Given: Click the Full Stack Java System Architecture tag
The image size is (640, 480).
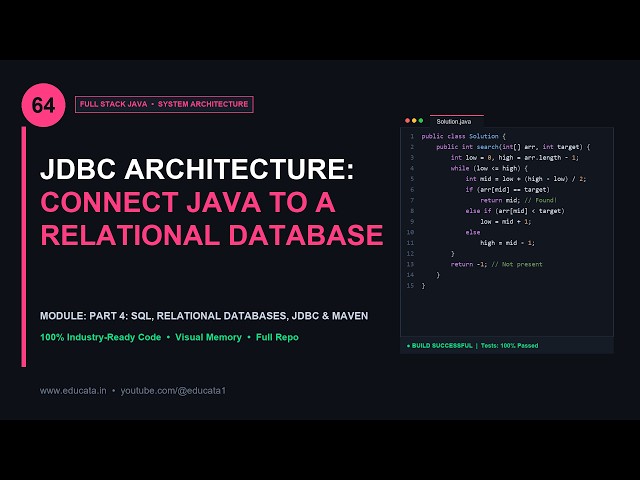Looking at the screenshot, I should [x=164, y=104].
